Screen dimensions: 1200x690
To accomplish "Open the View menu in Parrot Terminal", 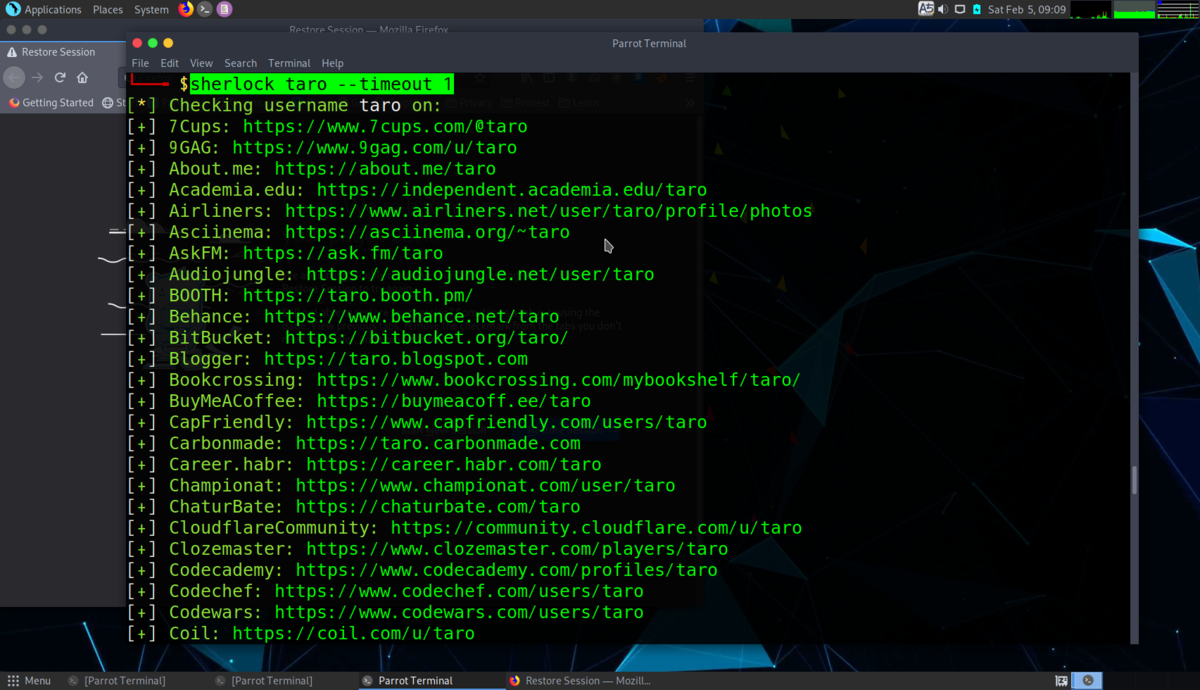I will coord(201,63).
